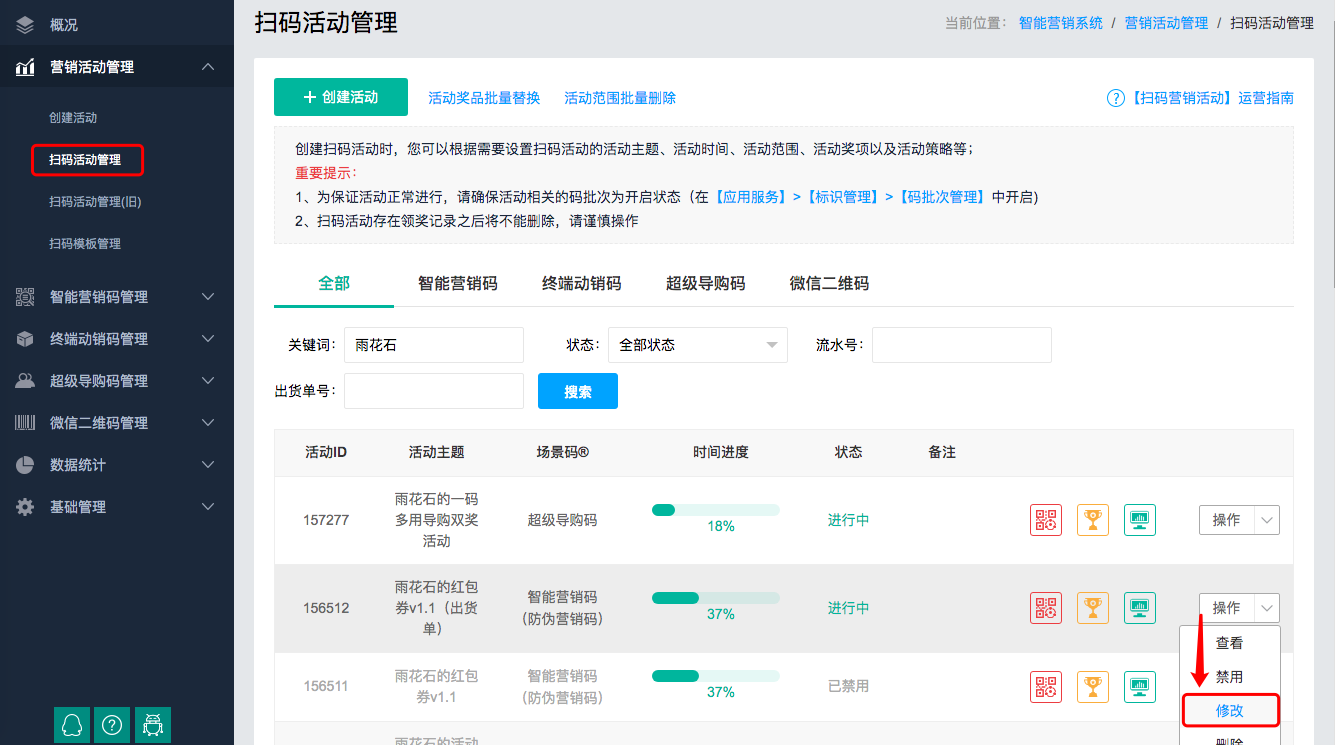Open 扫码活动管理 in the sidebar submenu
The image size is (1335, 745).
[x=85, y=160]
